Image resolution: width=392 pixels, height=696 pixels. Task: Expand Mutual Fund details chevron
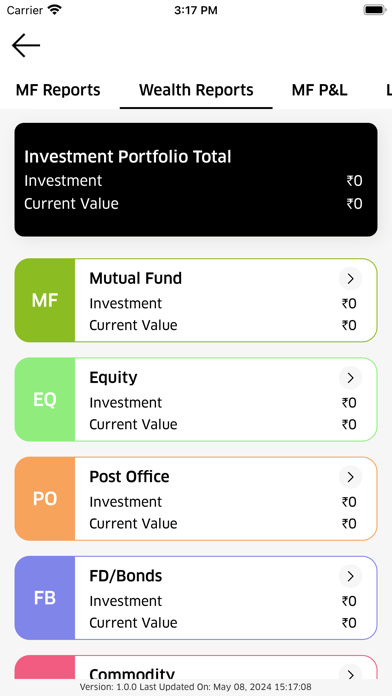pos(350,279)
